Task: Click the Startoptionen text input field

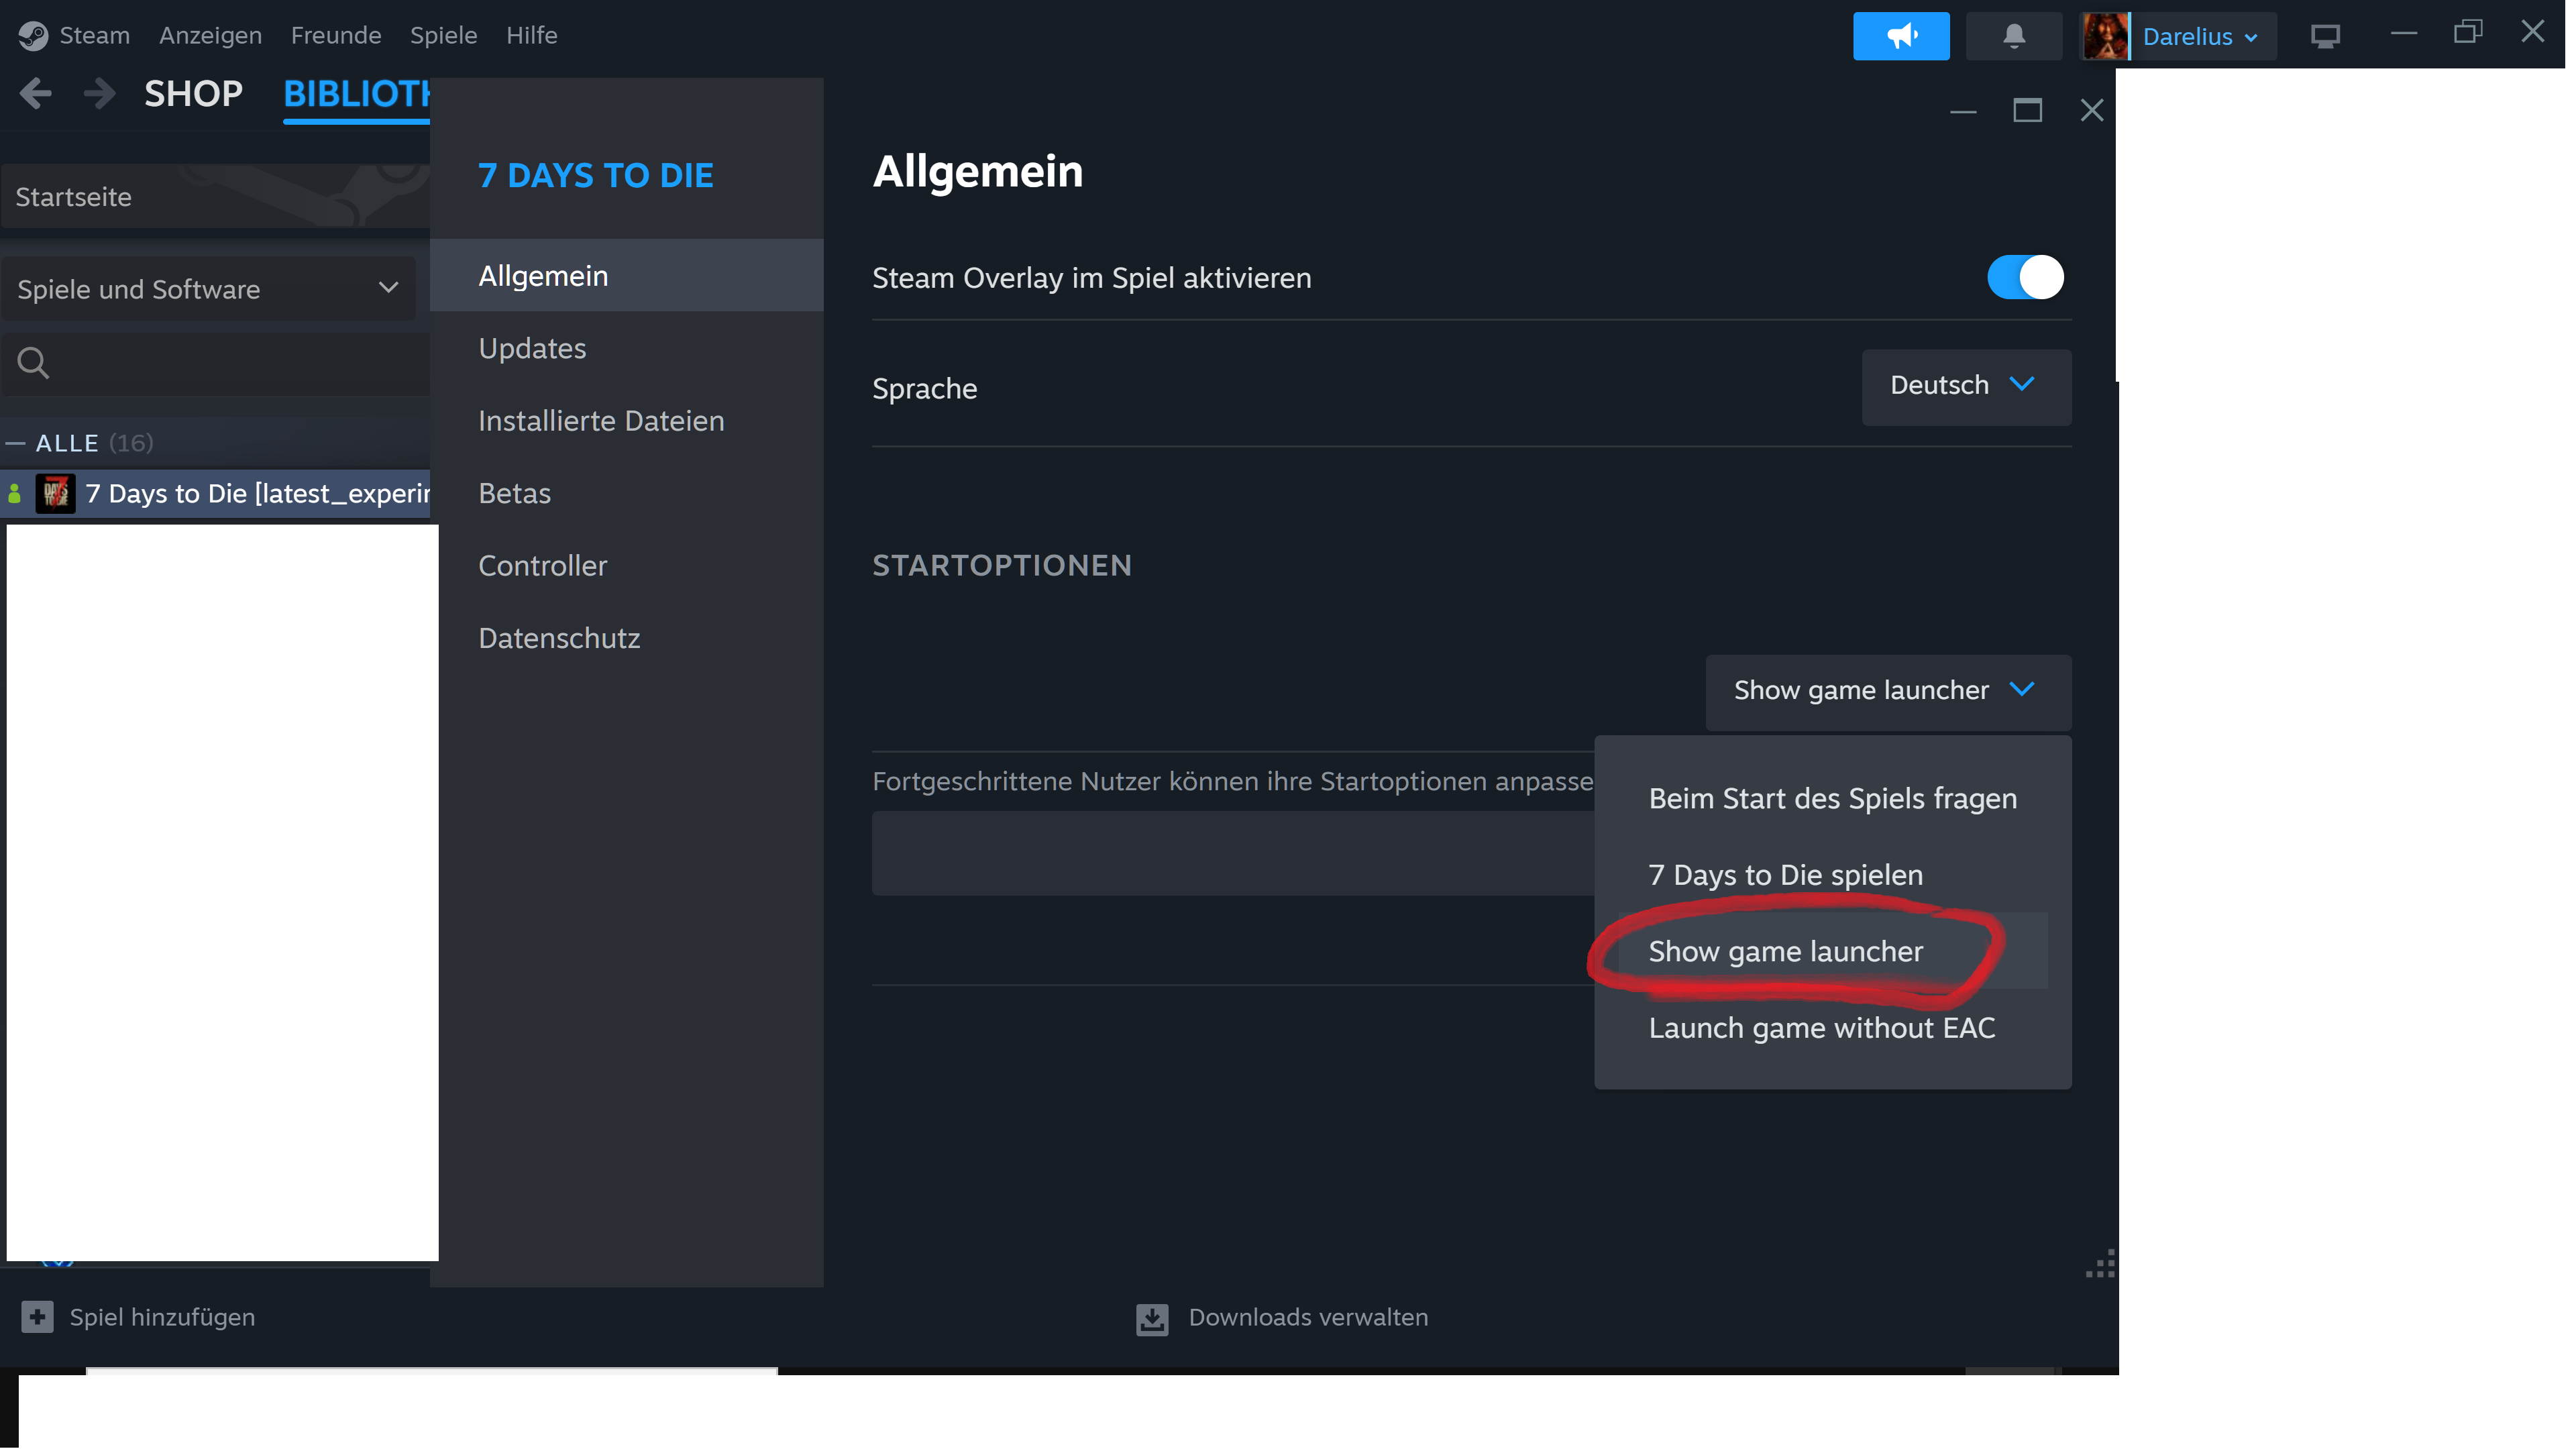Action: pos(1233,853)
